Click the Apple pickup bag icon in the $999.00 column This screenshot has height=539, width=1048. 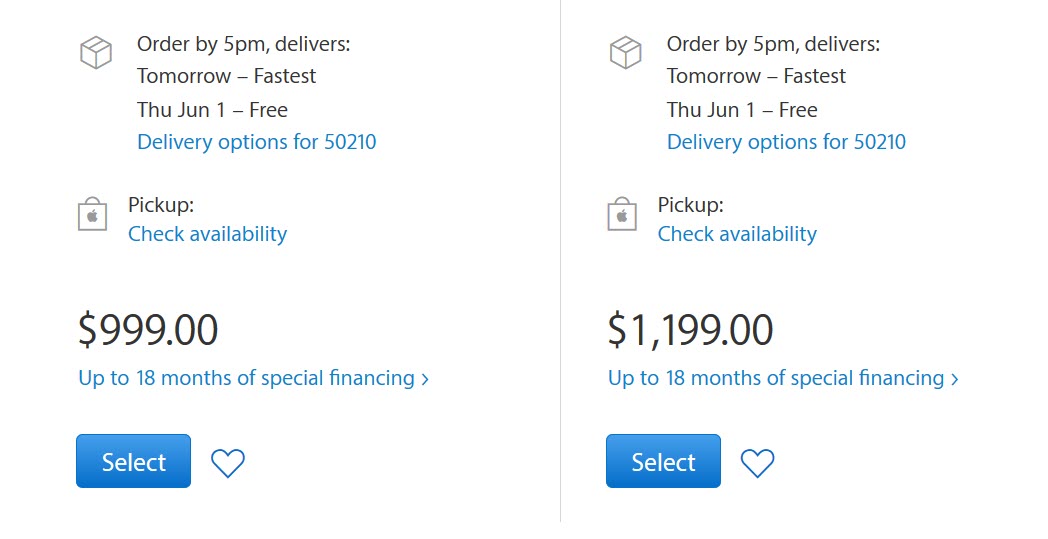tap(92, 214)
